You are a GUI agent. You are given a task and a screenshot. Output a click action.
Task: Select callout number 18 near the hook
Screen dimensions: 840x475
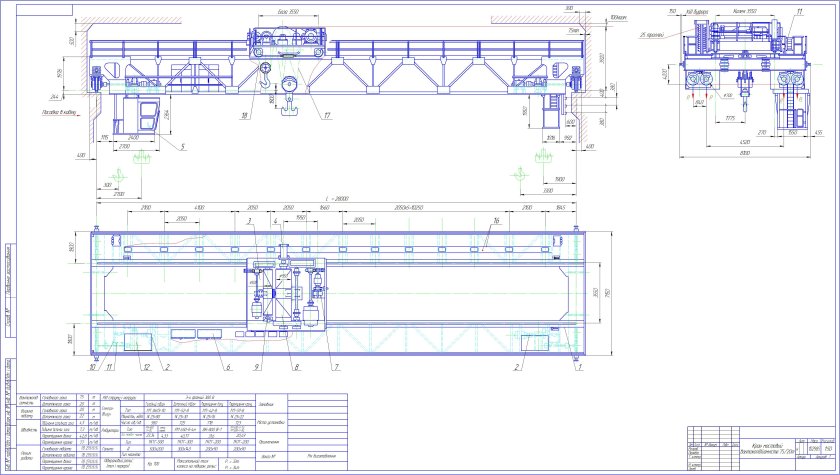[243, 117]
